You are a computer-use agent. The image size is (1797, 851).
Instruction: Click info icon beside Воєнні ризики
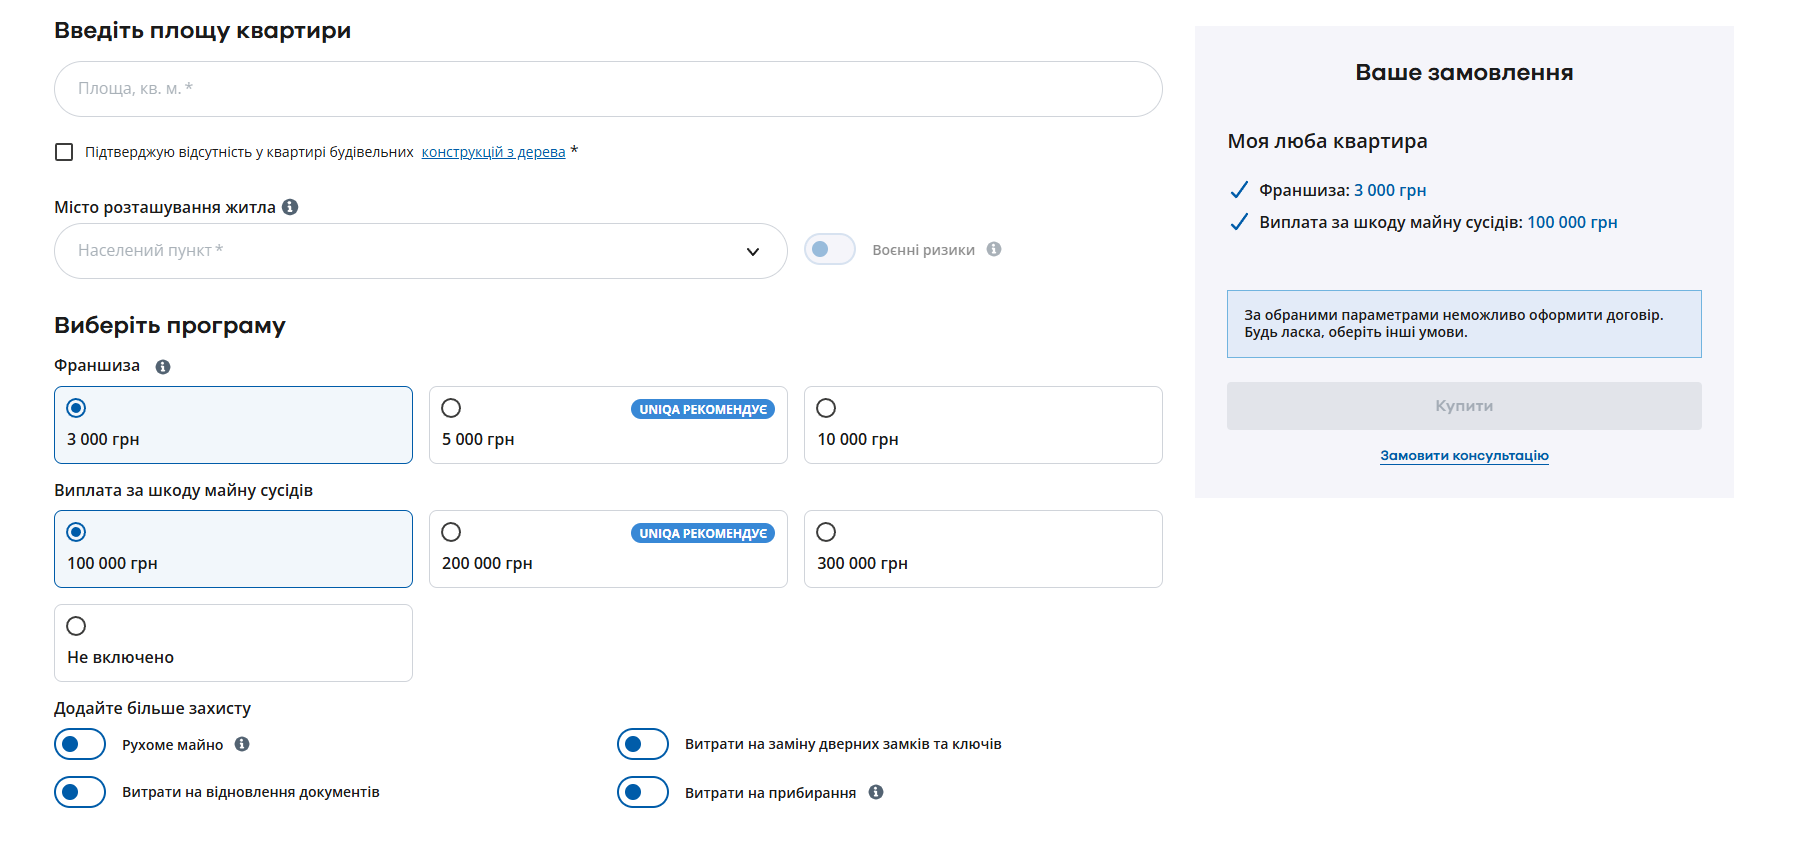[994, 249]
